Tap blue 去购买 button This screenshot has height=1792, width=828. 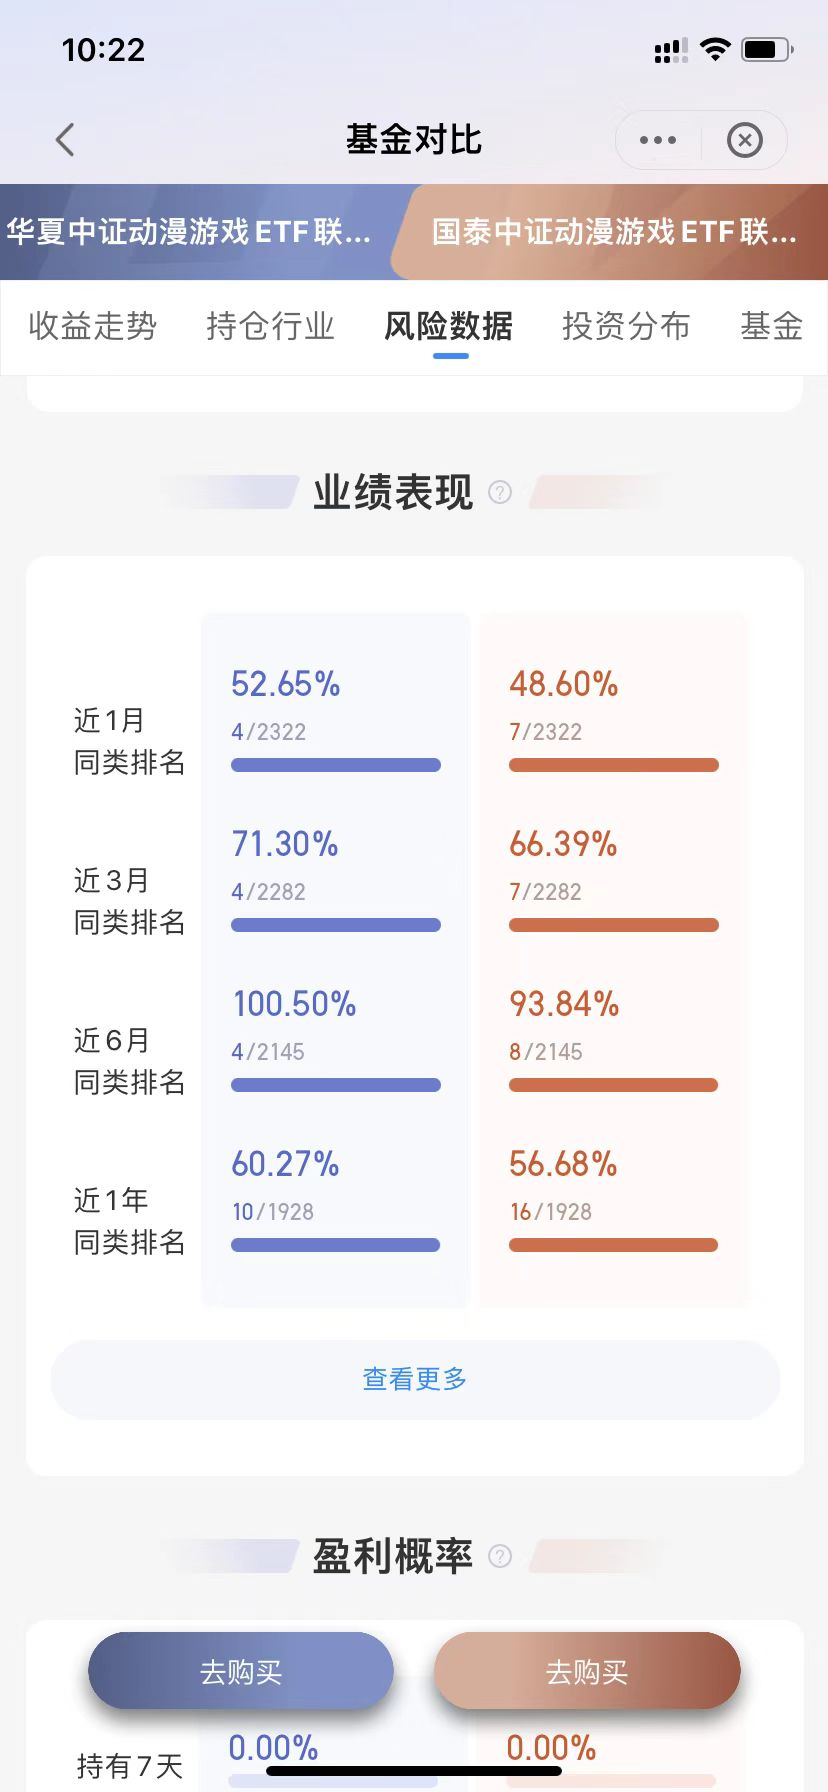coord(241,1672)
